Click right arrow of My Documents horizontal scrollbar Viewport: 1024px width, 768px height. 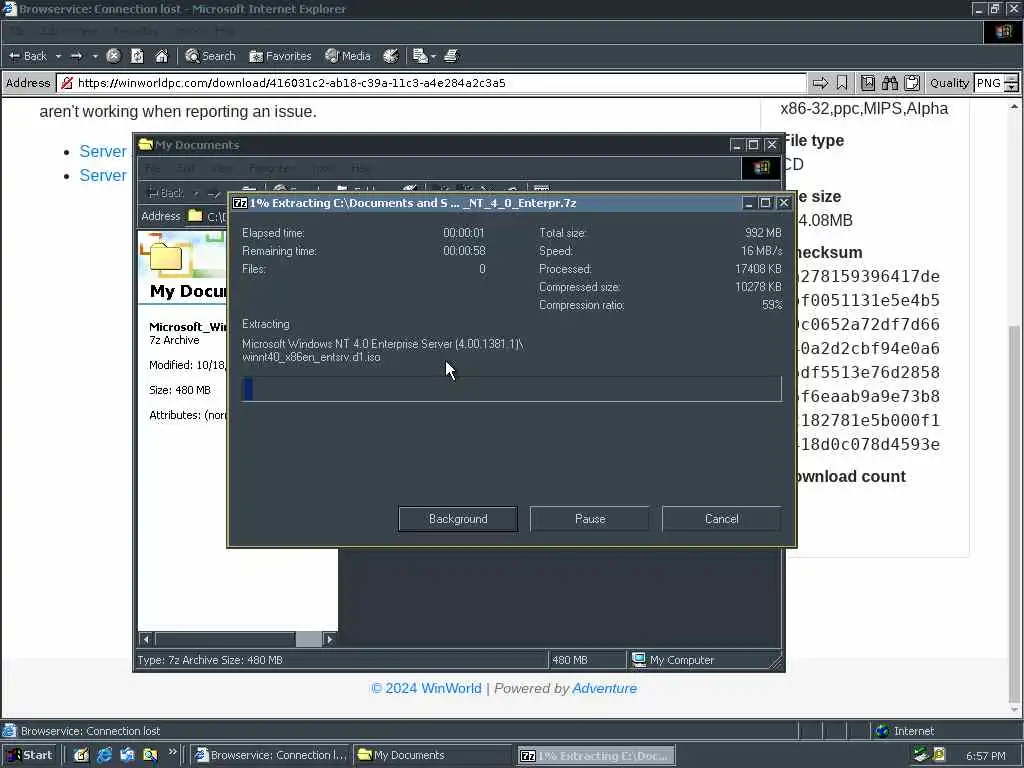tap(329, 639)
